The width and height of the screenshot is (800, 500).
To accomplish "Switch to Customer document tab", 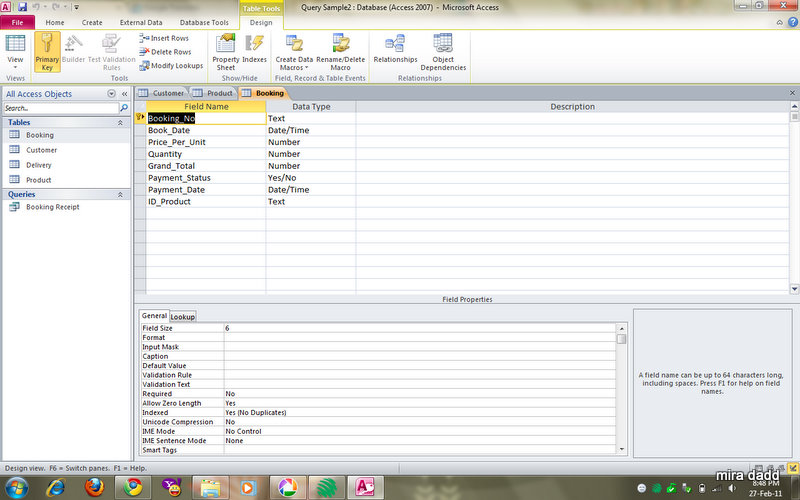I will (x=162, y=93).
